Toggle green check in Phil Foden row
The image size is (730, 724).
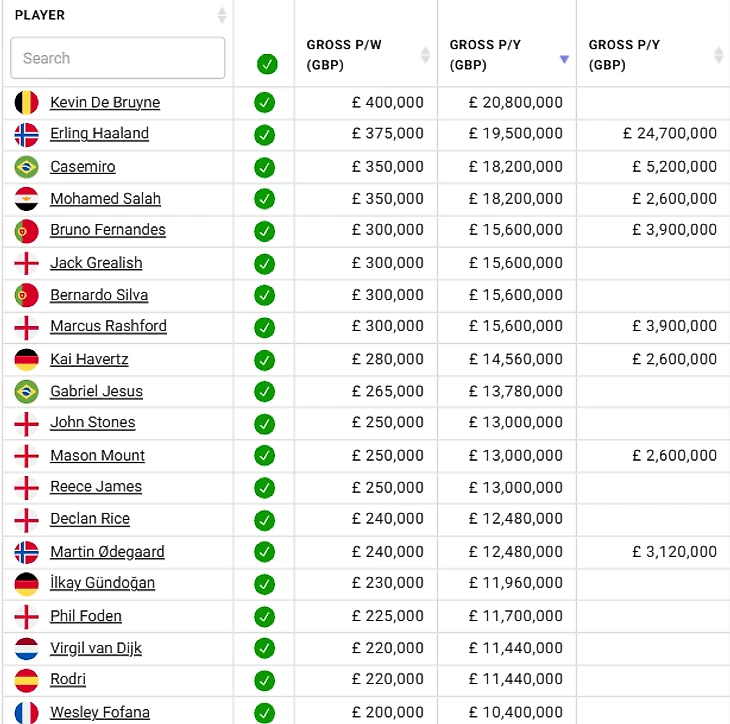coord(264,616)
